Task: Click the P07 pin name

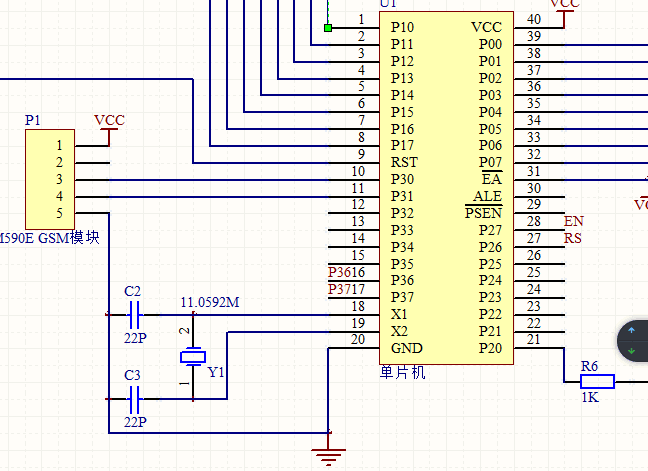Action: tap(491, 162)
